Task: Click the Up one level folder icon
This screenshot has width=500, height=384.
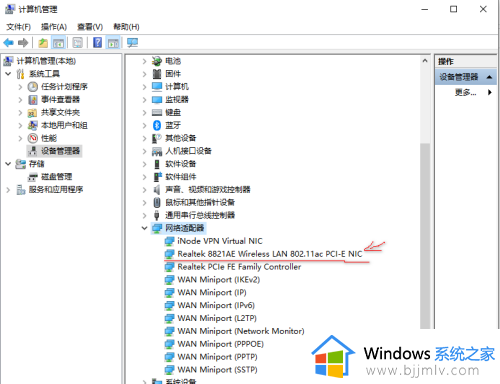Action: [43, 43]
